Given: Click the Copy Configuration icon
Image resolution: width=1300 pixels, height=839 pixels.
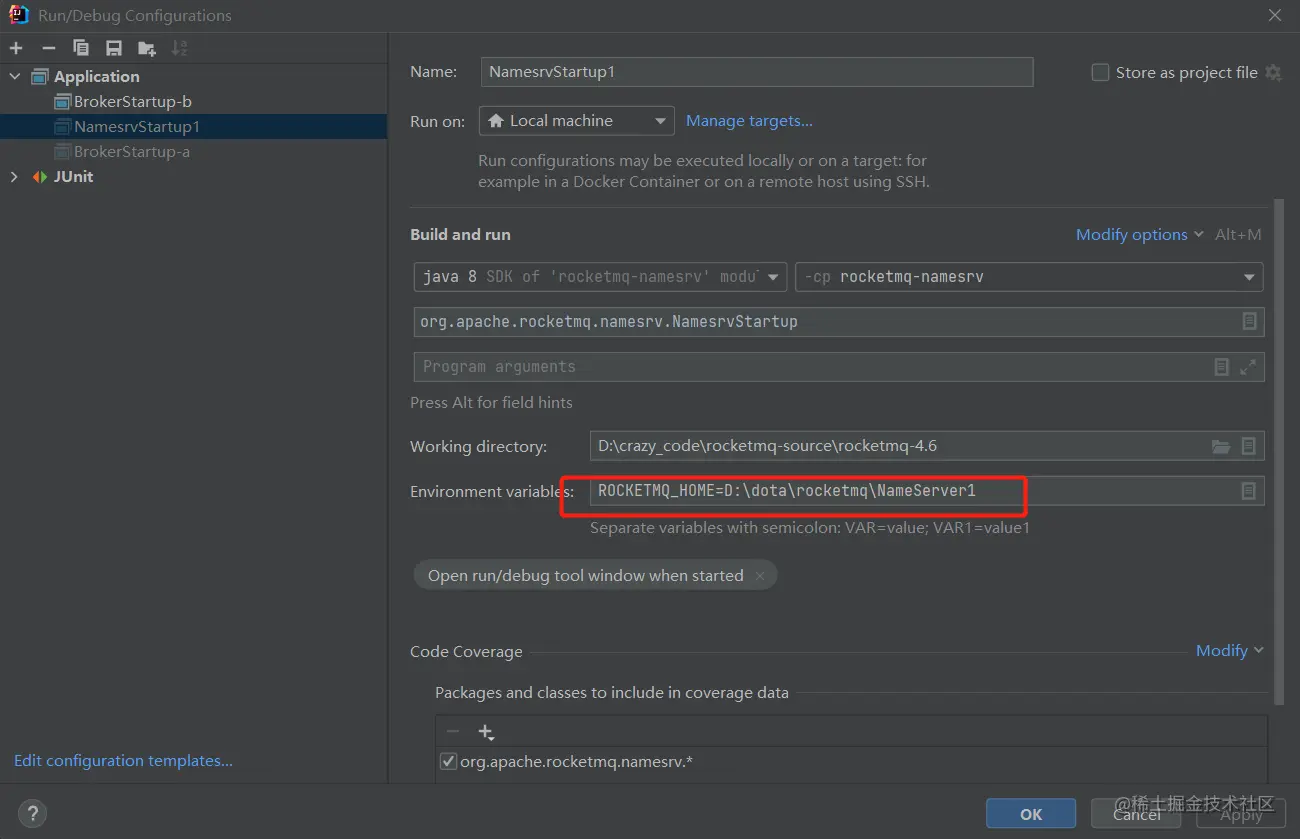Looking at the screenshot, I should (81, 48).
